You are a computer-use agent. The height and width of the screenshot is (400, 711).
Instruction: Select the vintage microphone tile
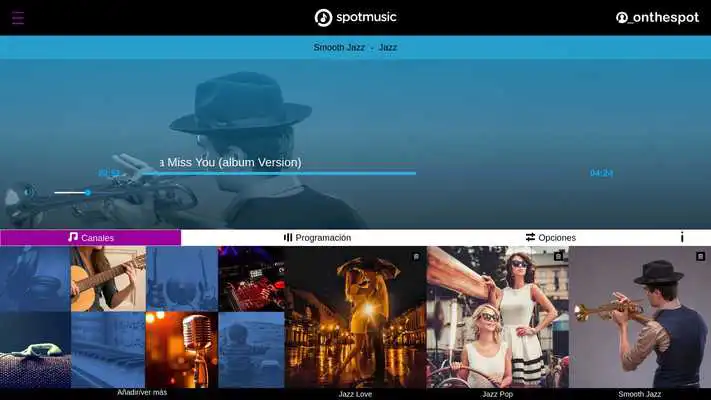point(181,350)
